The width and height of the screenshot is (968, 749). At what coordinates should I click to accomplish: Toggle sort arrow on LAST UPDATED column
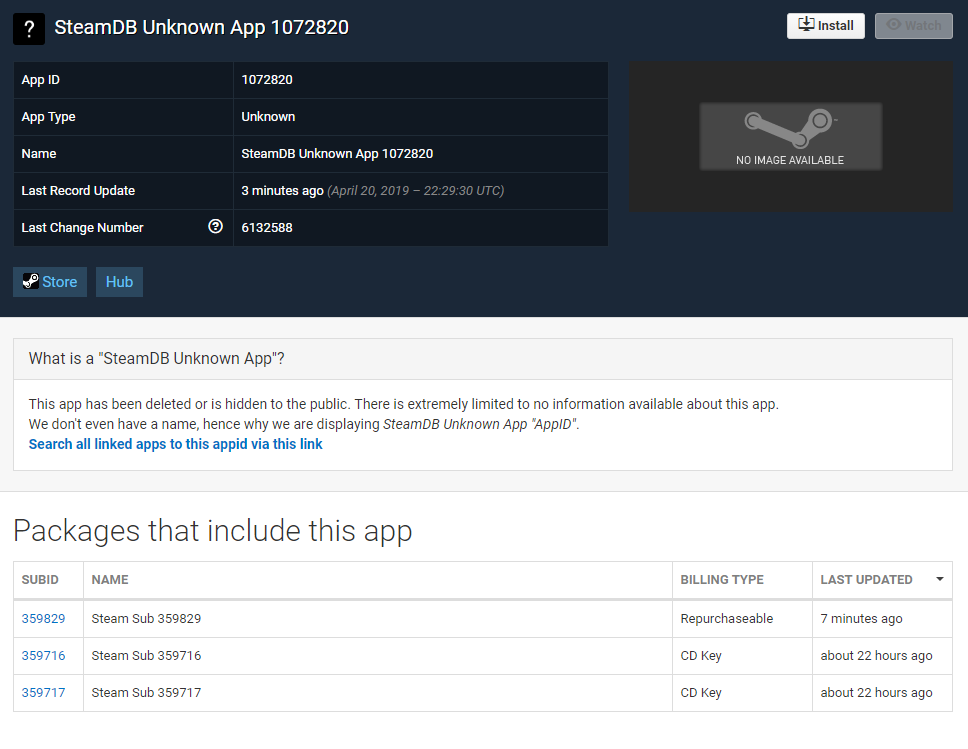pyautogui.click(x=940, y=579)
